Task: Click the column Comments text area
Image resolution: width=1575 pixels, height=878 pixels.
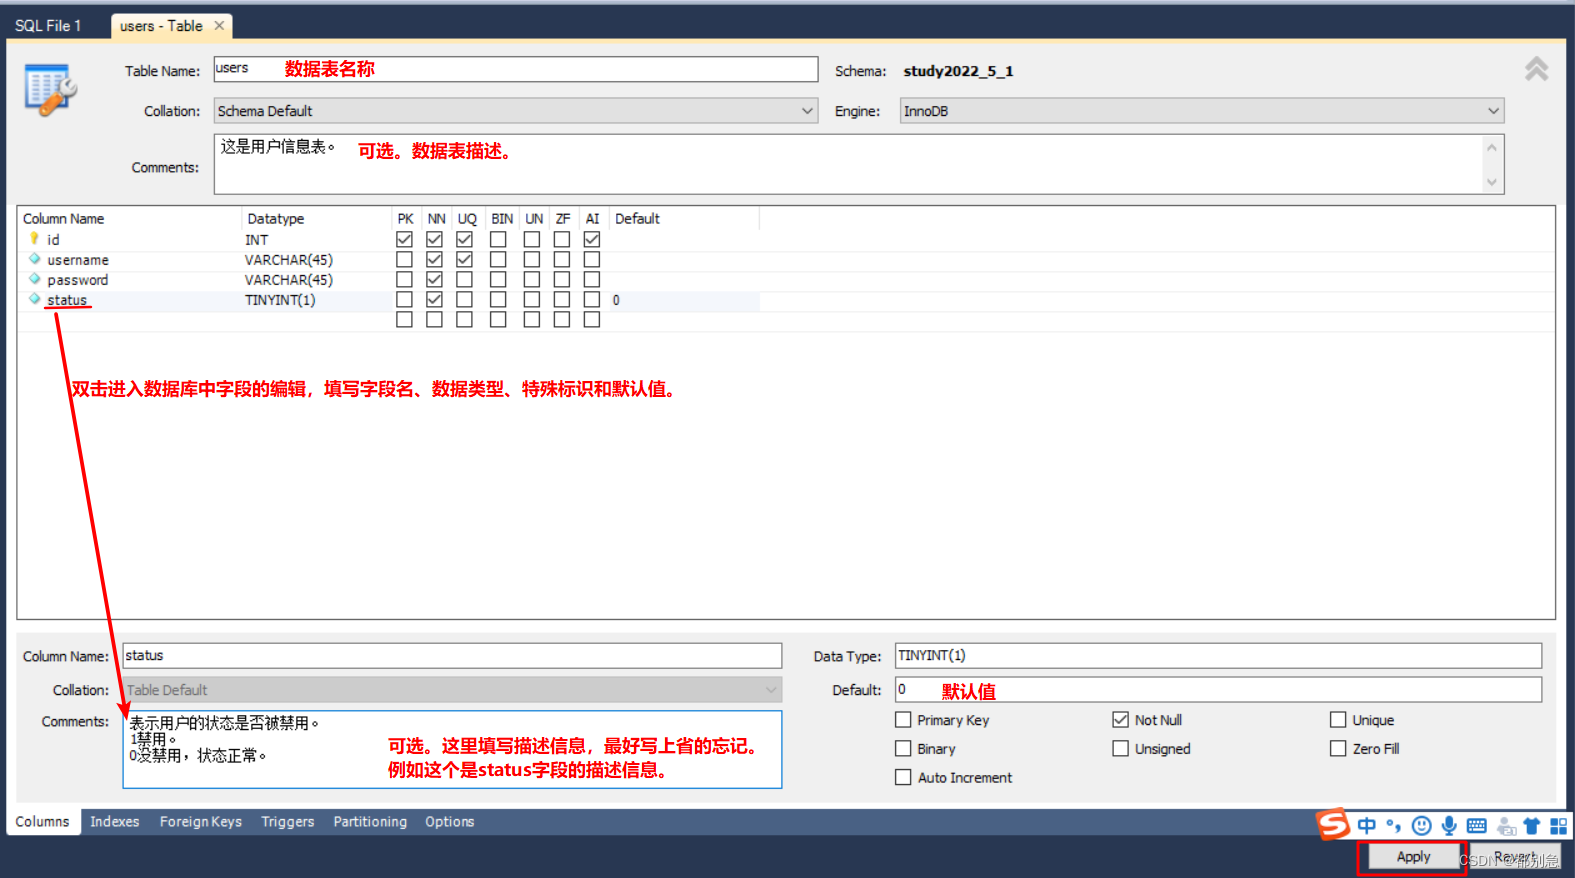Action: pyautogui.click(x=452, y=749)
